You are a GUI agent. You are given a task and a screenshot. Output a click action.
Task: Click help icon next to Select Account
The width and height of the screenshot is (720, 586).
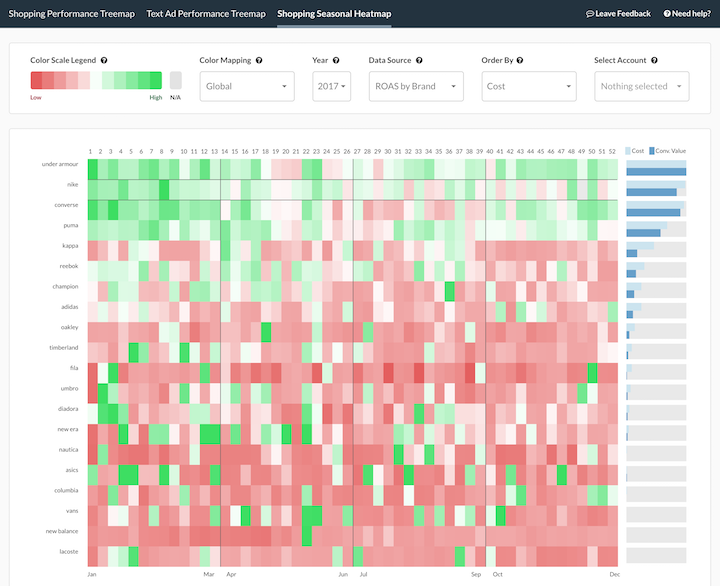tap(654, 60)
